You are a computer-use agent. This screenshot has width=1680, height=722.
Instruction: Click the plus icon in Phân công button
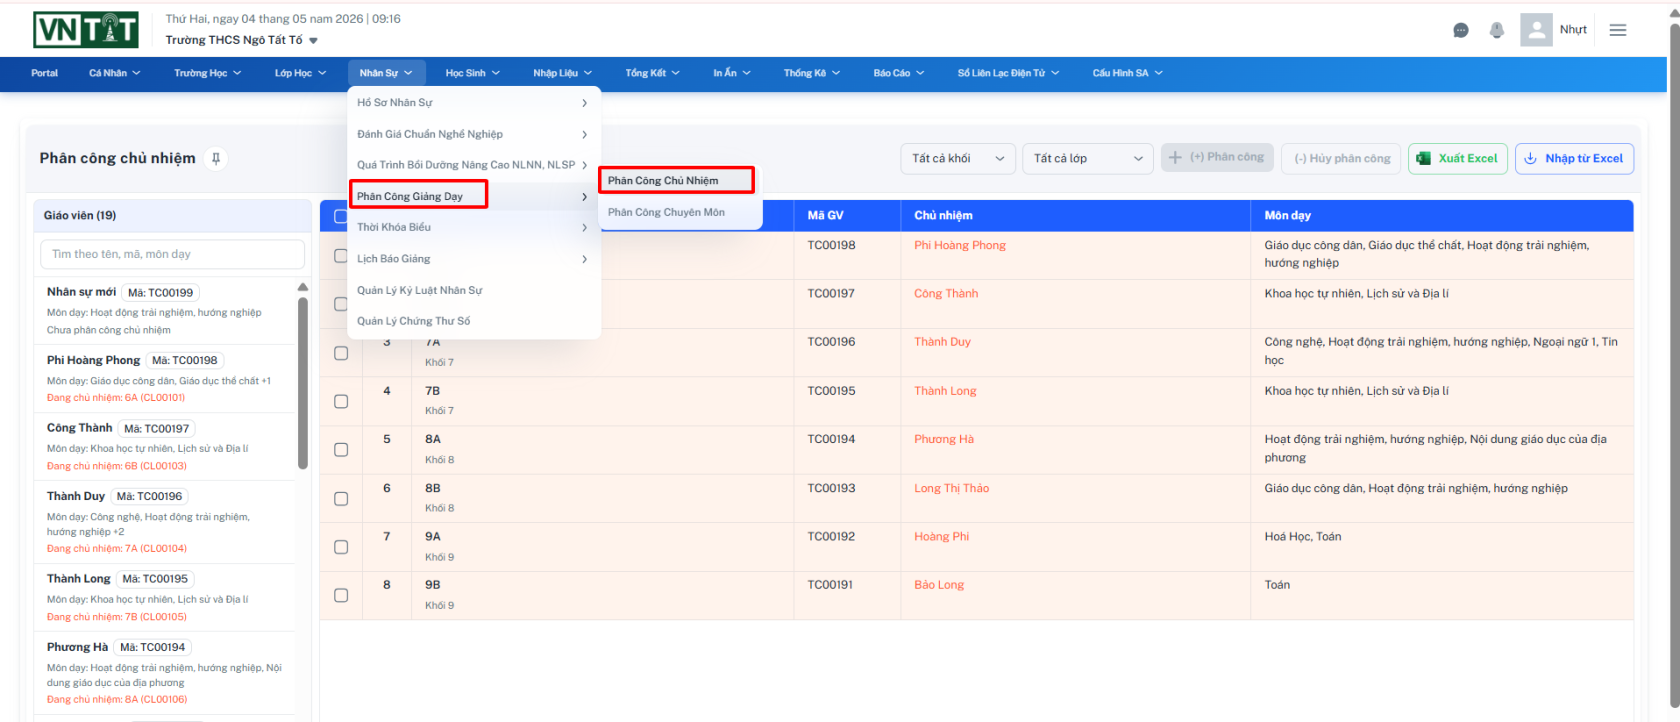[x=1175, y=157]
